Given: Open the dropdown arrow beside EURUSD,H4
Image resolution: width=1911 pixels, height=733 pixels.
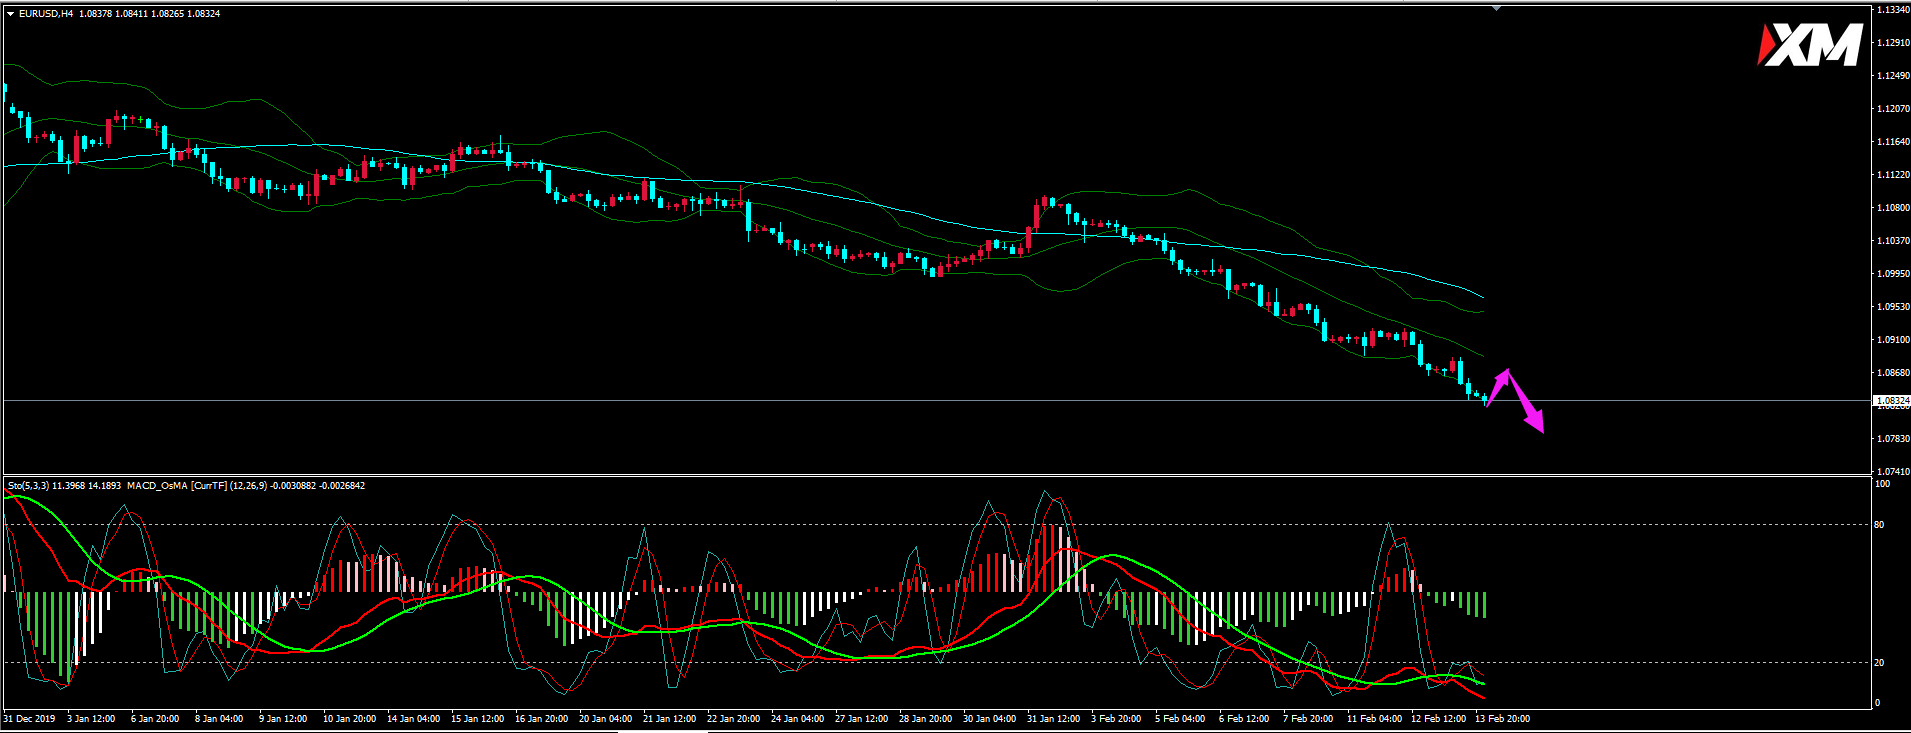Looking at the screenshot, I should coord(10,14).
